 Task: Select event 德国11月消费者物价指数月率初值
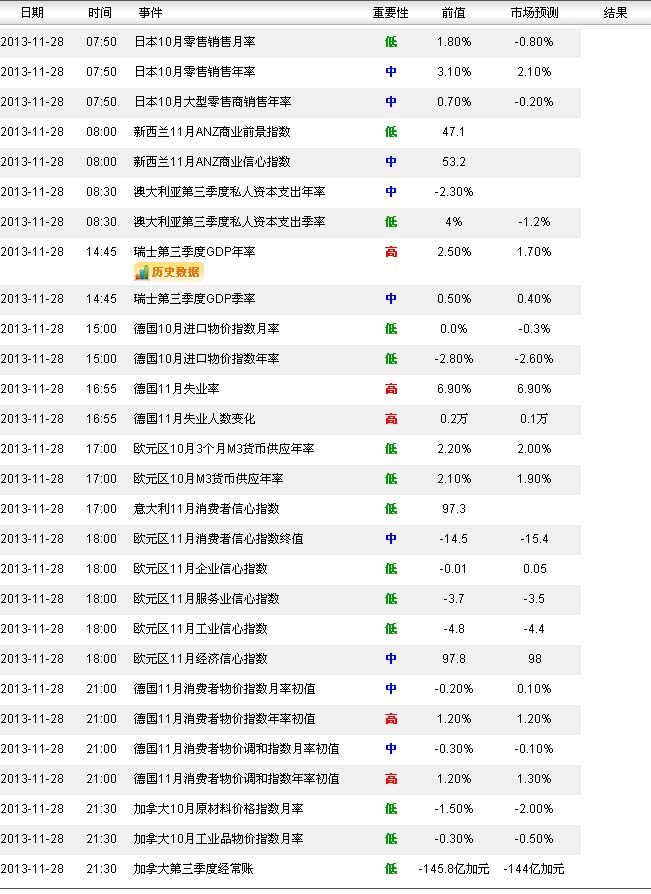[x=224, y=689]
